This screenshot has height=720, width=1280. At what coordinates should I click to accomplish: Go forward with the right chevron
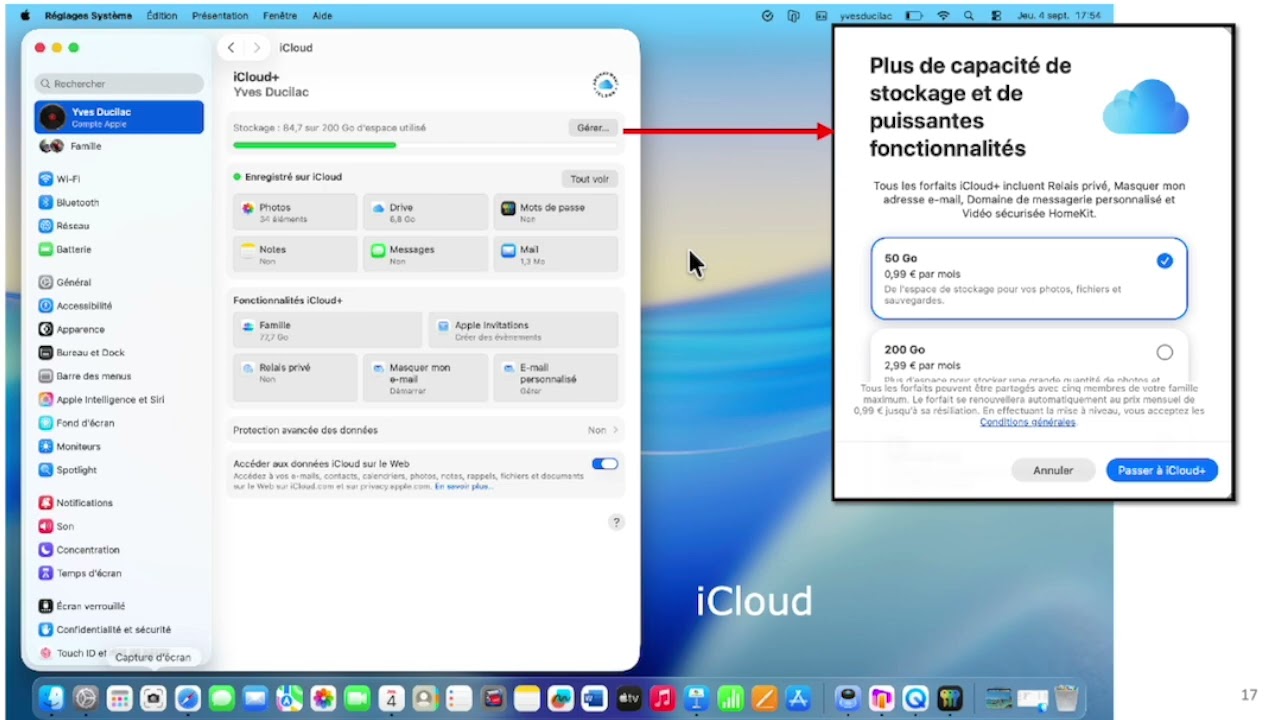pos(257,48)
